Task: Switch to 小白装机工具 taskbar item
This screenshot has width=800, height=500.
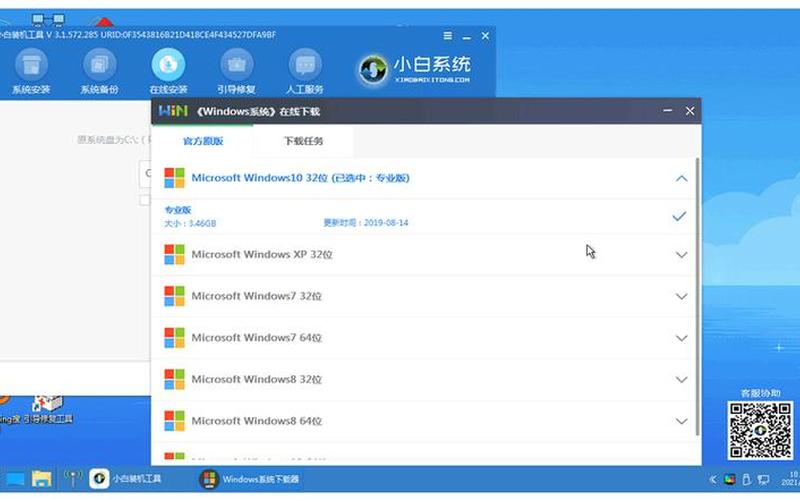Action: click(x=126, y=479)
